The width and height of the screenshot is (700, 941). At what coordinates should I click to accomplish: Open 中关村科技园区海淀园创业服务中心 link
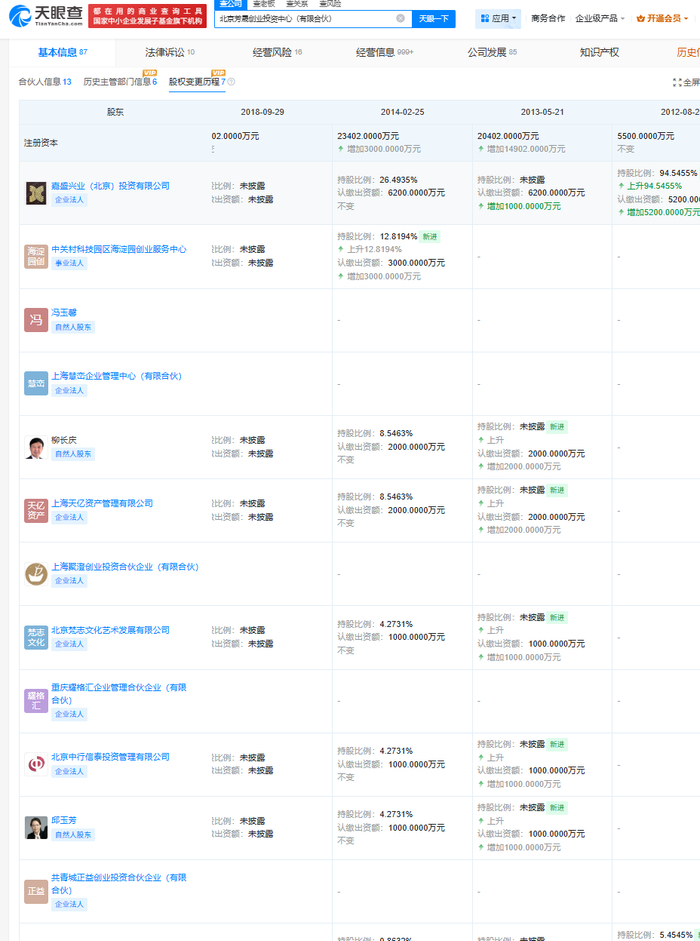(119, 249)
